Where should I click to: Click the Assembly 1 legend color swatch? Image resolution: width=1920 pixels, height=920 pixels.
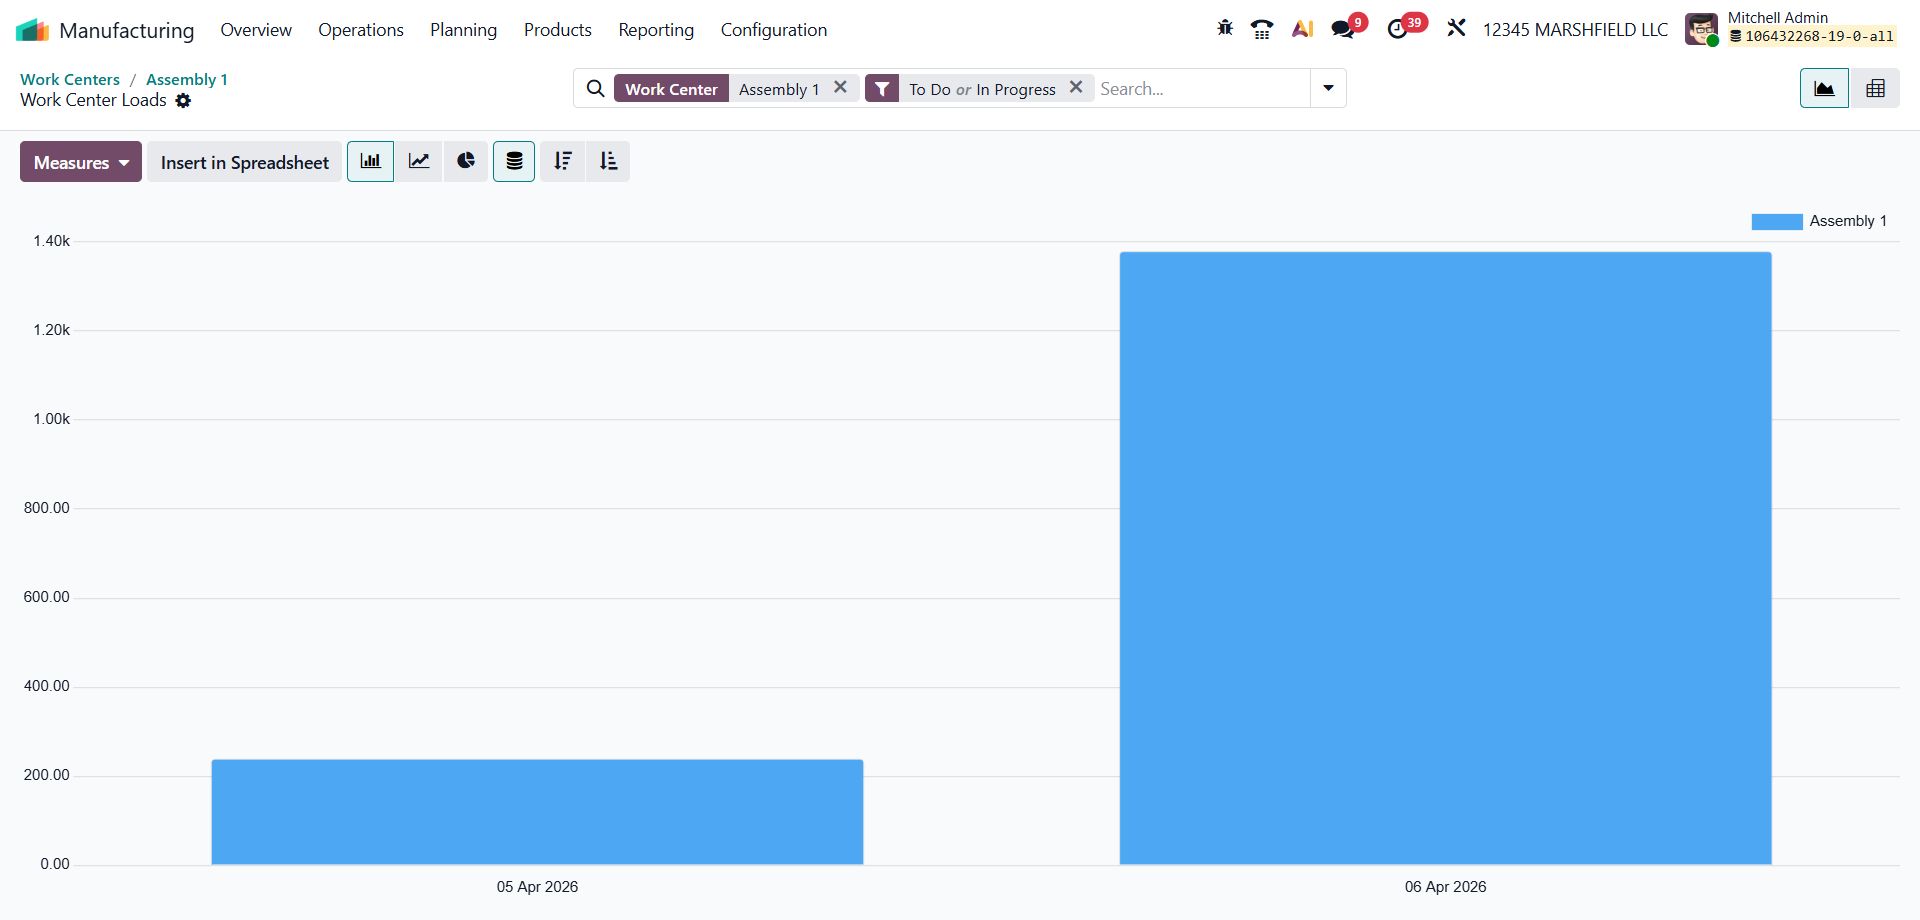click(x=1776, y=221)
